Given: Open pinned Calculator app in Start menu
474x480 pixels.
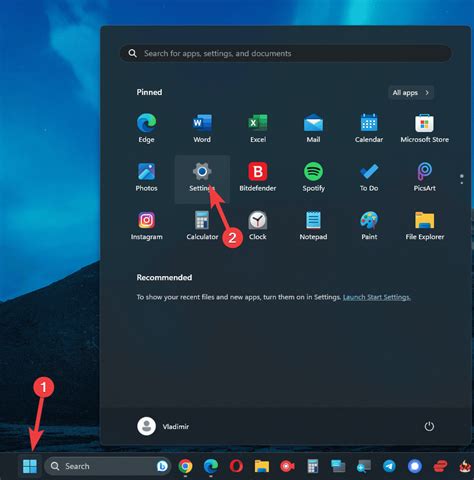Looking at the screenshot, I should point(202,226).
